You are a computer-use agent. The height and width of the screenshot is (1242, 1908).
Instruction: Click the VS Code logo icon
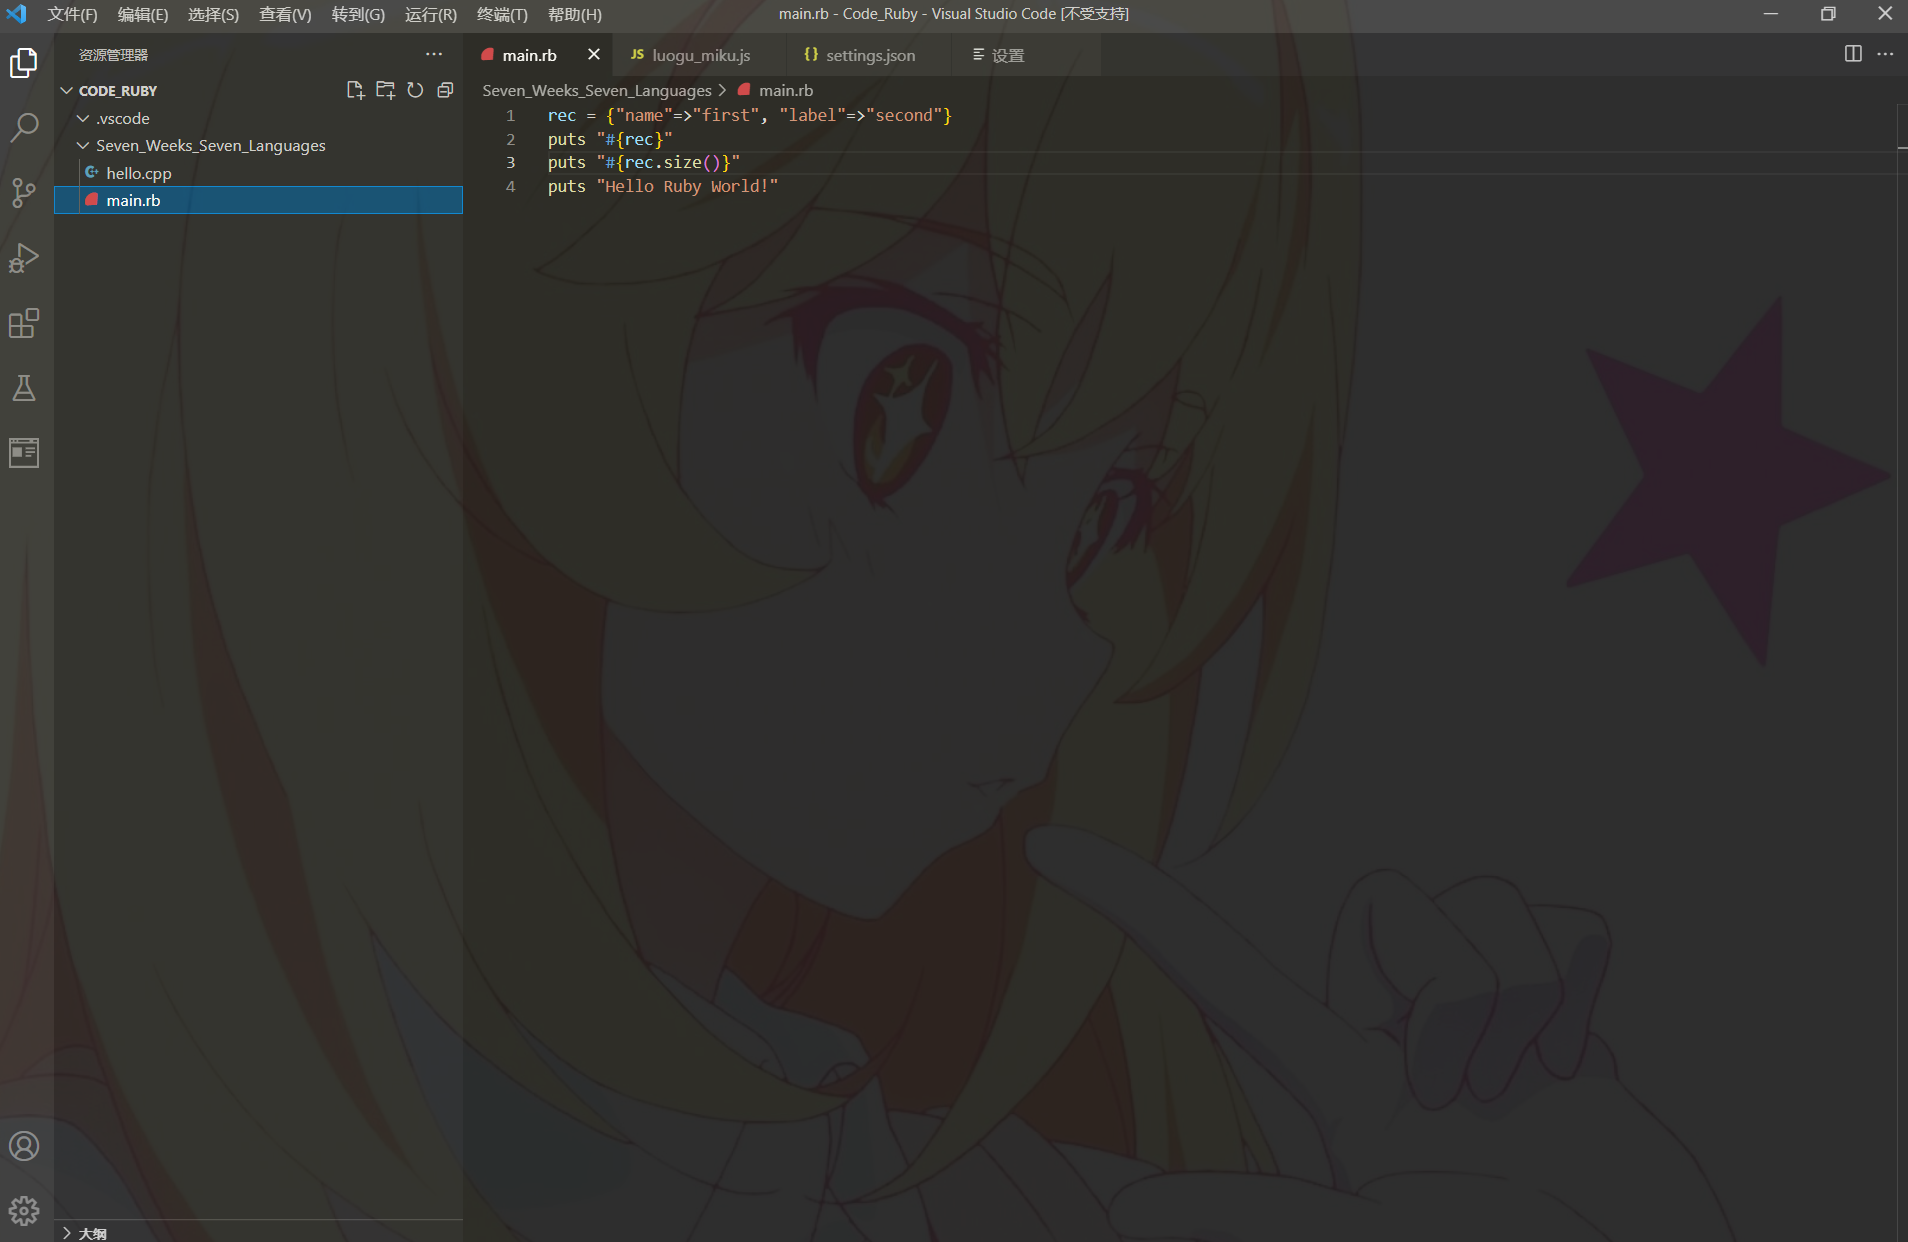point(17,14)
